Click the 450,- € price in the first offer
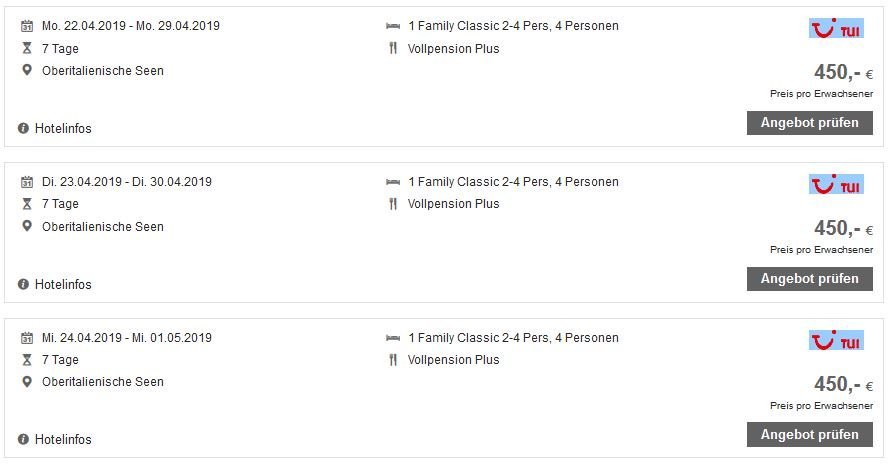890x465 pixels. (843, 72)
